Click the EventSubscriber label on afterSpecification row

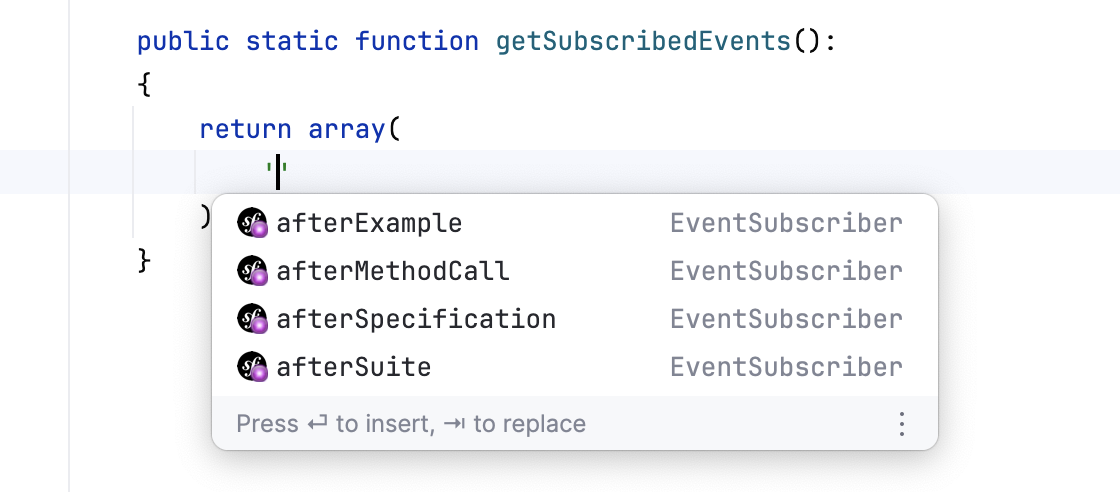(786, 319)
